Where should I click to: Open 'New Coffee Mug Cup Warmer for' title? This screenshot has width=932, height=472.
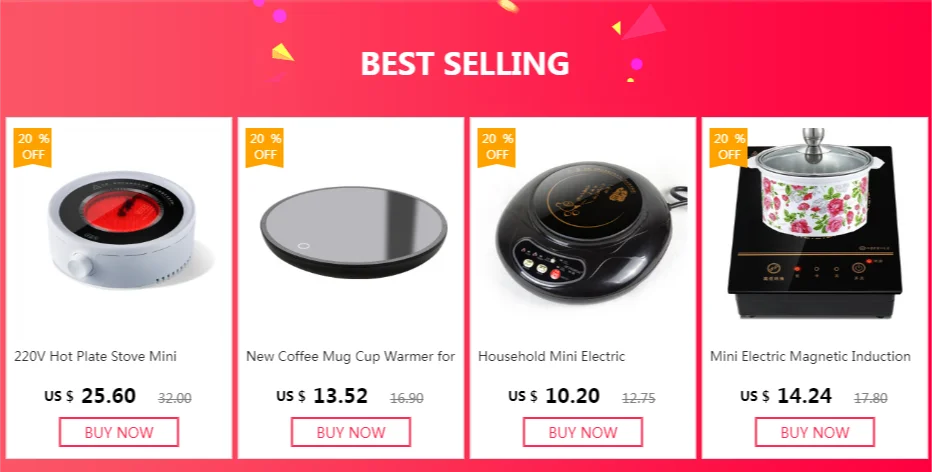click(351, 357)
